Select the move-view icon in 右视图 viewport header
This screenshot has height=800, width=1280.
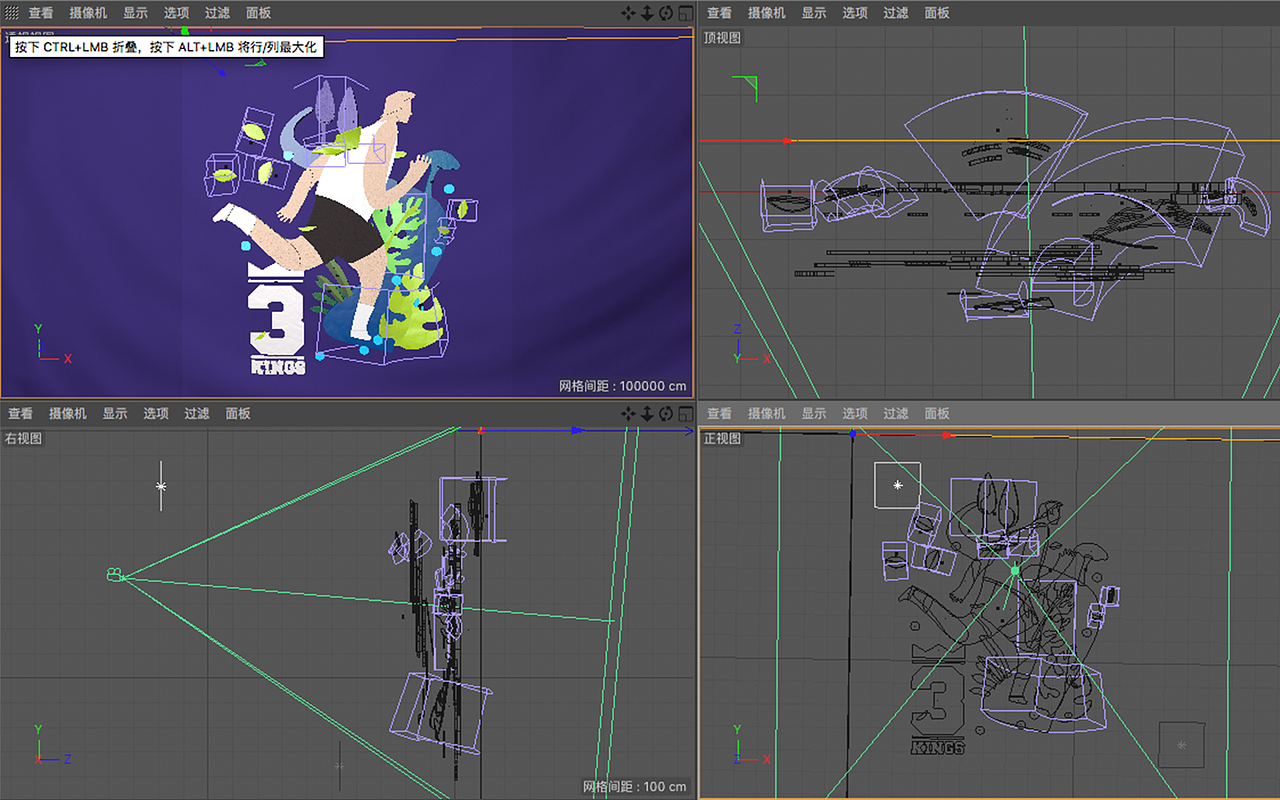tap(628, 413)
